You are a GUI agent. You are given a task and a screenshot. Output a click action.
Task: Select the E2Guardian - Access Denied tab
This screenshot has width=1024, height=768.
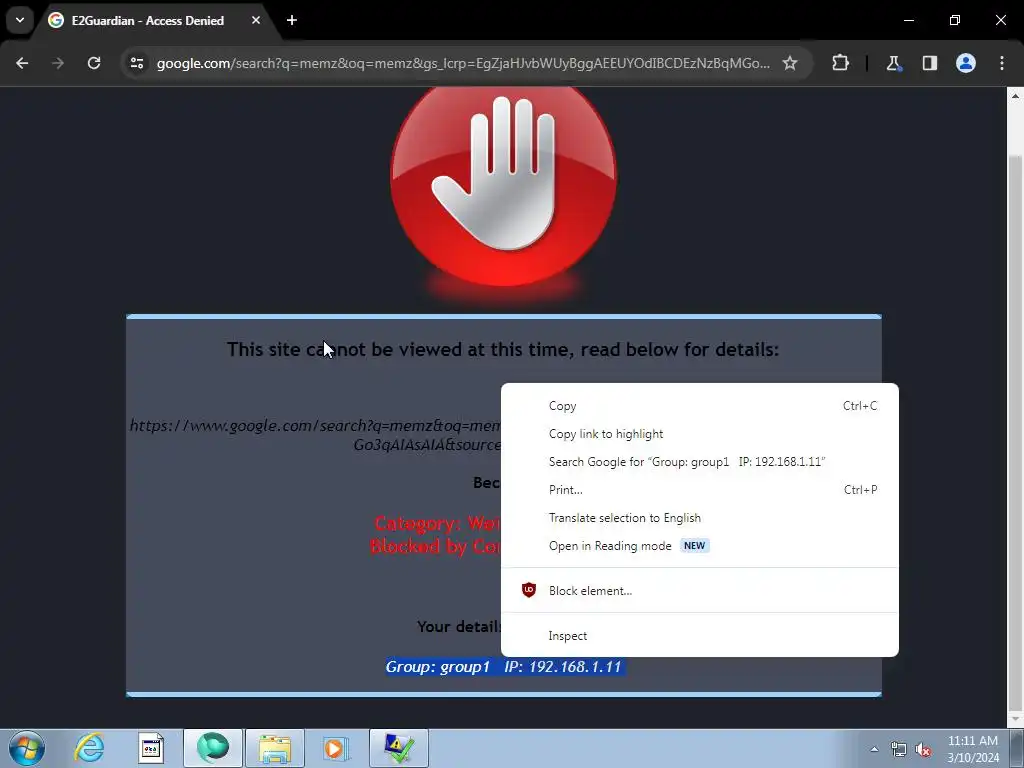pos(148,20)
